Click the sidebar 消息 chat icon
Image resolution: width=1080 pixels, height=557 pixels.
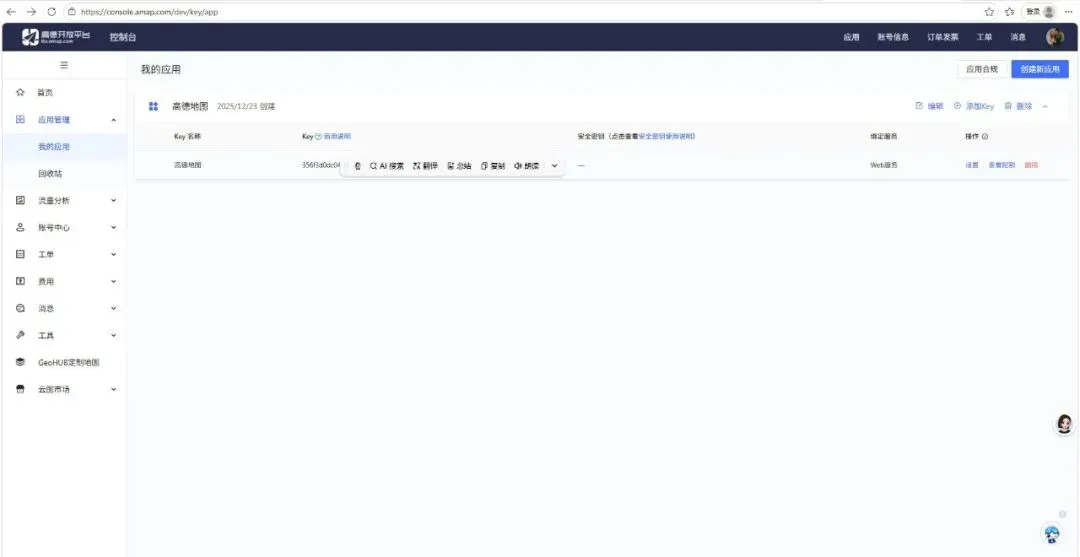point(20,308)
